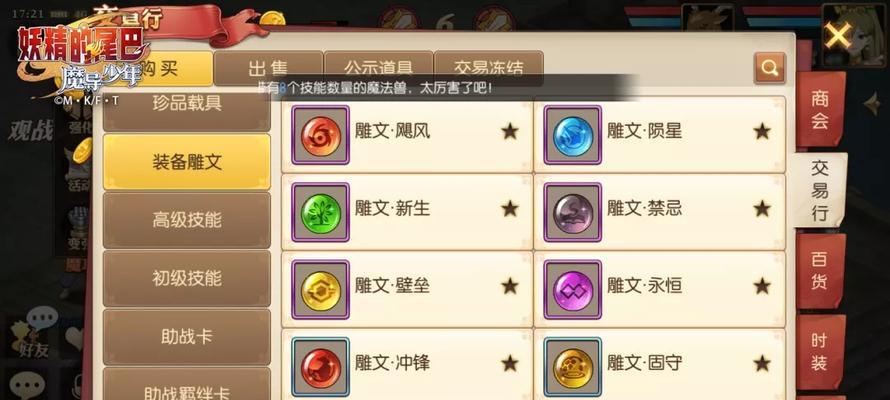
Task: Switch to the 交易冻结 tab
Action: point(488,68)
